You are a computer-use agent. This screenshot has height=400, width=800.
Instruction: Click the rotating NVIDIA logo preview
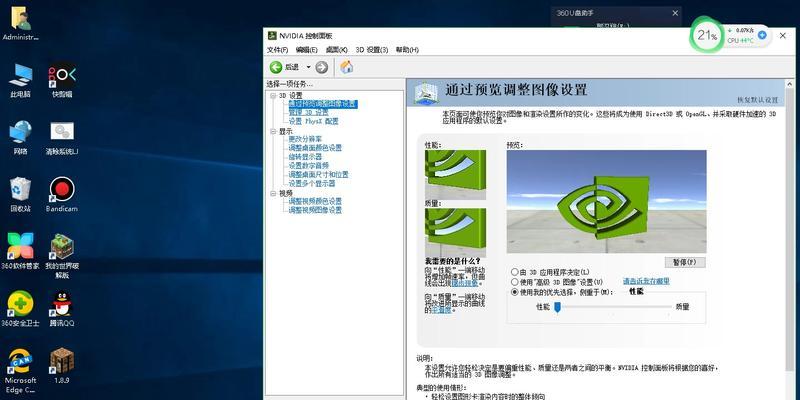point(606,202)
